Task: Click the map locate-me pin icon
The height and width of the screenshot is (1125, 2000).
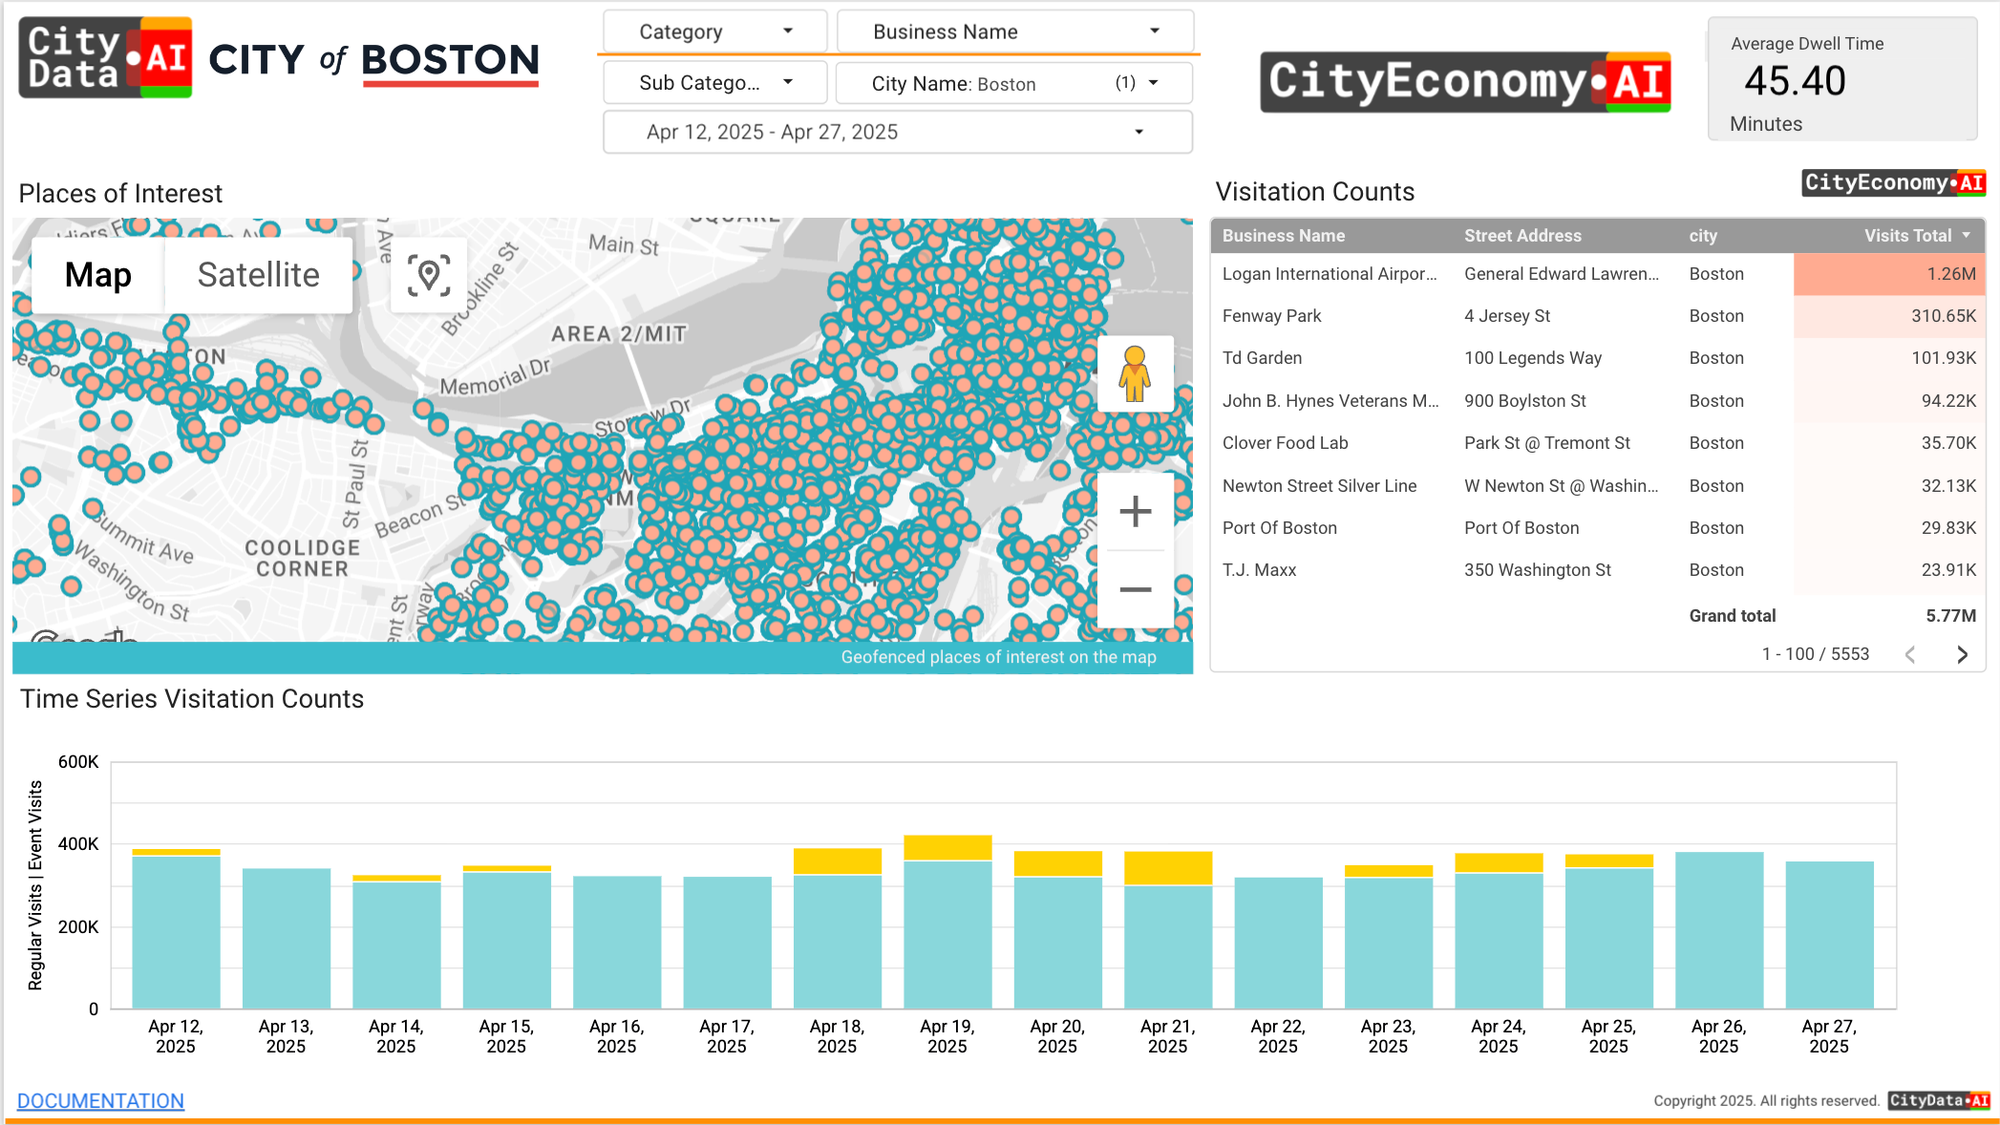Action: [x=428, y=275]
